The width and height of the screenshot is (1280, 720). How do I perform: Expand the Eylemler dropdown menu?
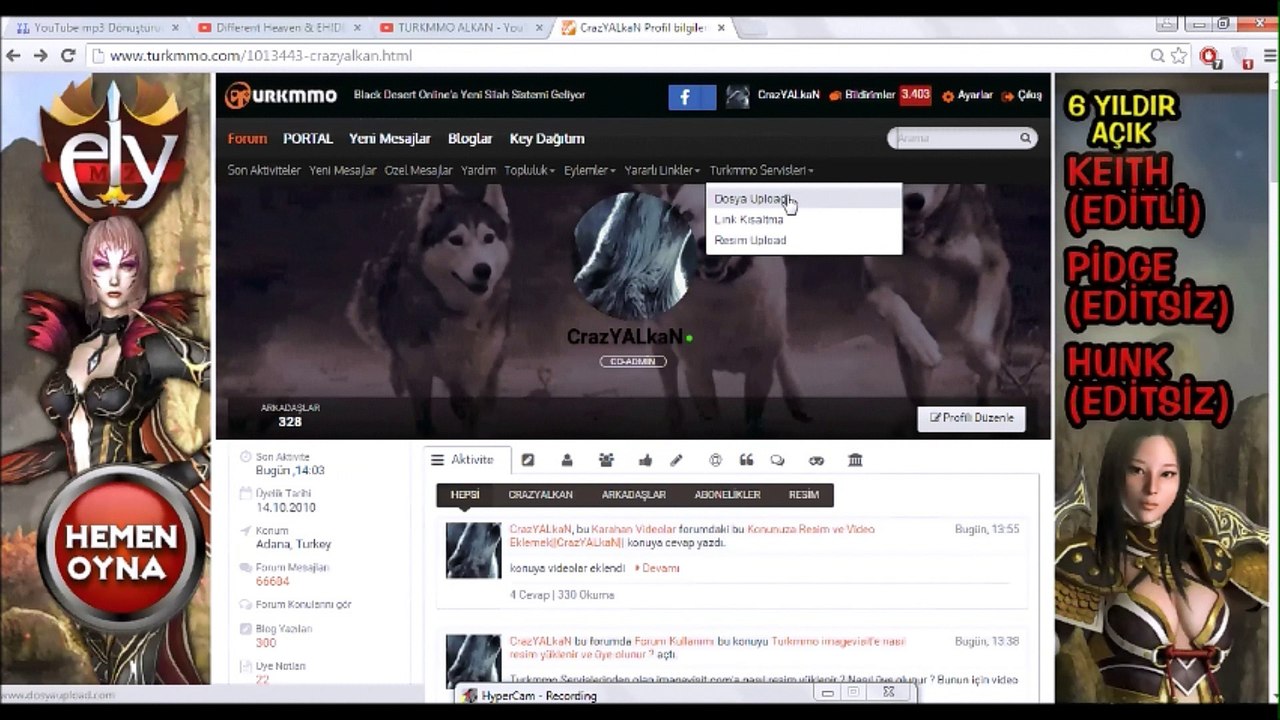click(590, 171)
